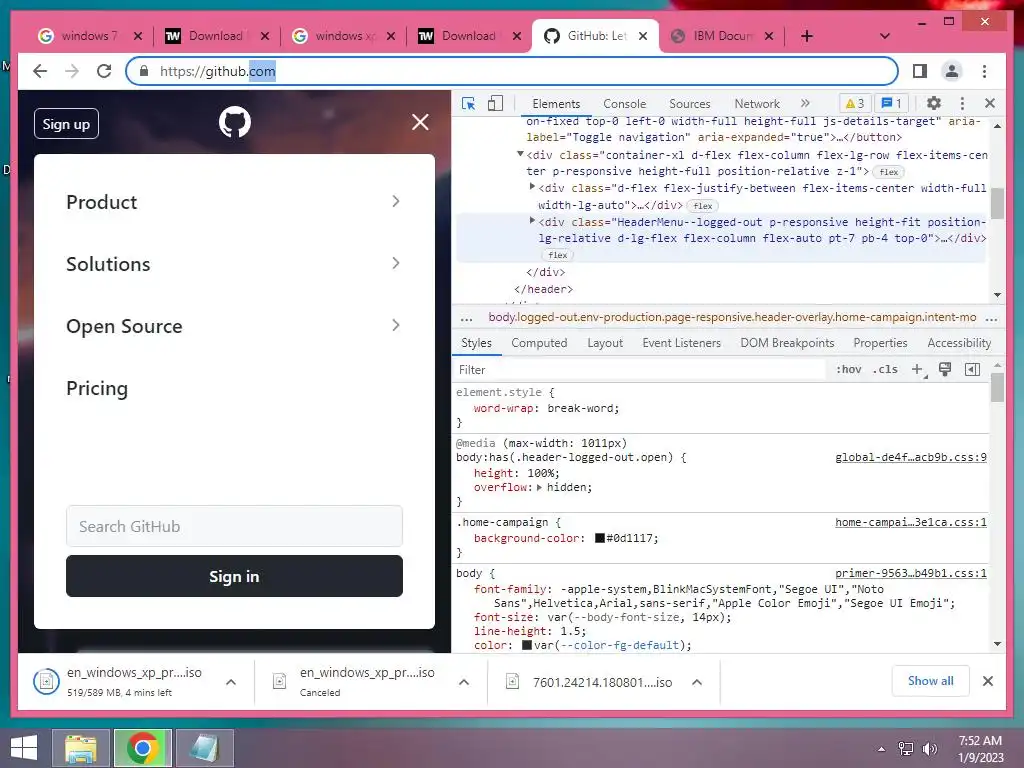This screenshot has width=1024, height=768.
Task: Click Show all downloads
Action: coord(931,681)
